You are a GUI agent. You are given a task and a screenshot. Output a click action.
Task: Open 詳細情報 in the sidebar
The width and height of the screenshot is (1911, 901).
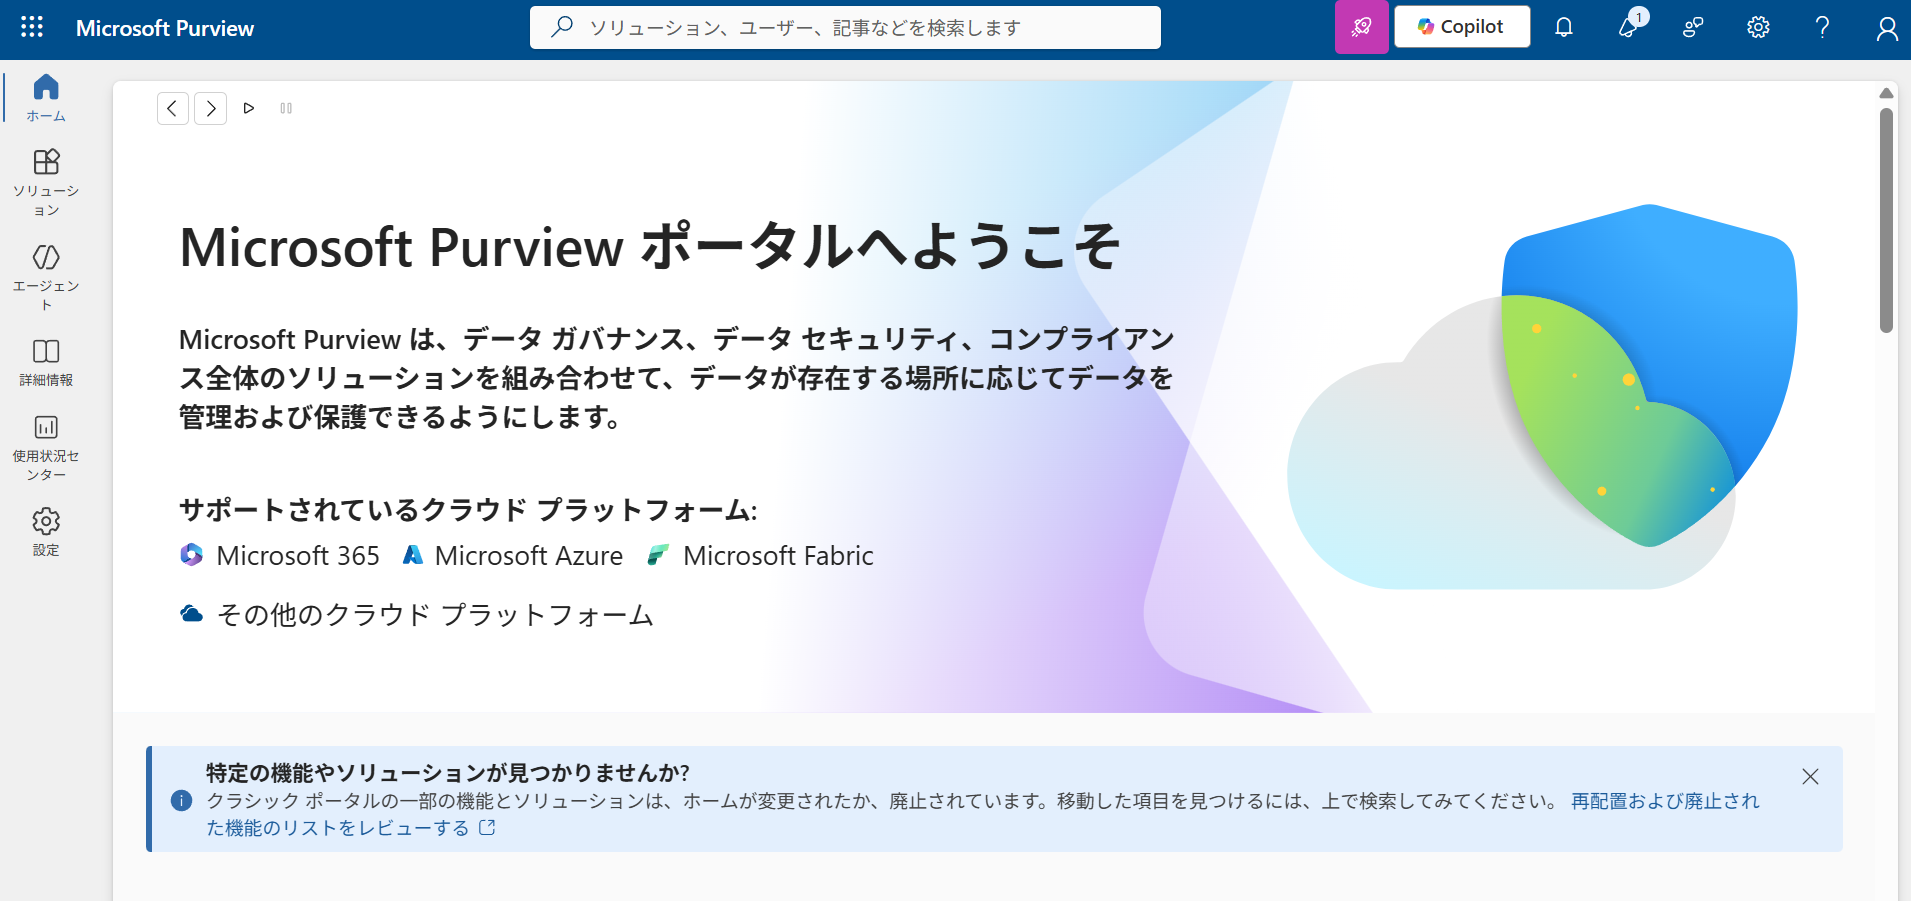(46, 363)
